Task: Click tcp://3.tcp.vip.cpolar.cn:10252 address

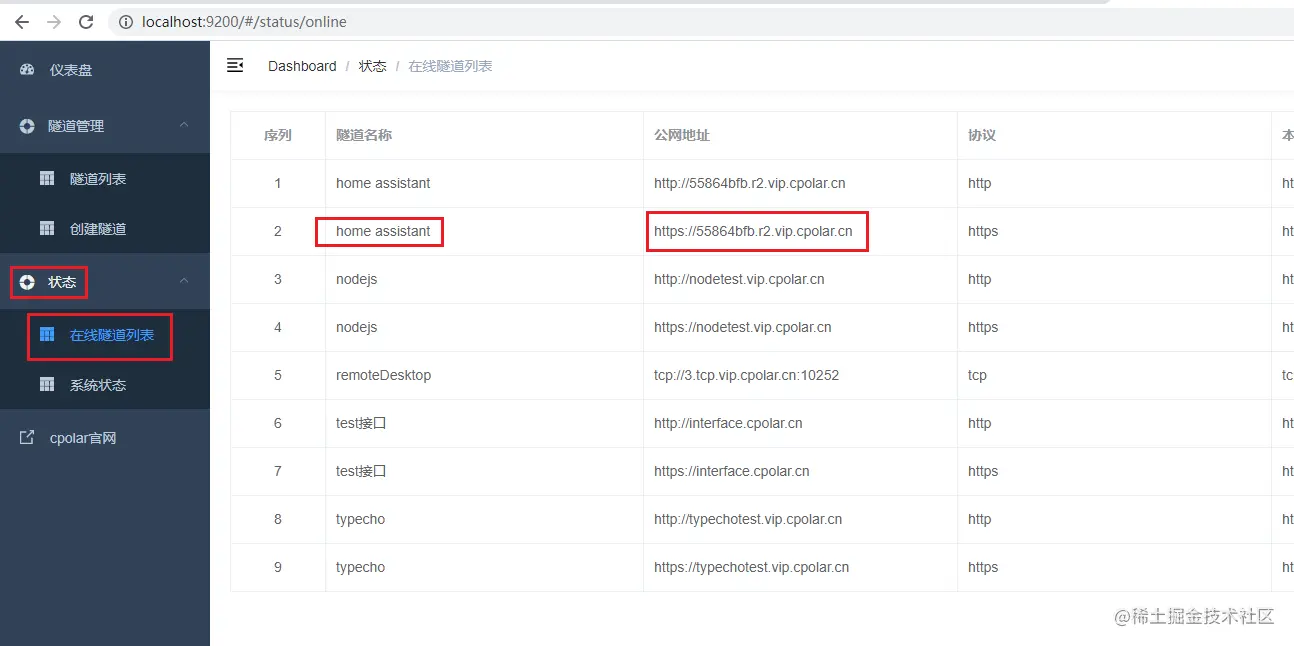Action: 747,375
